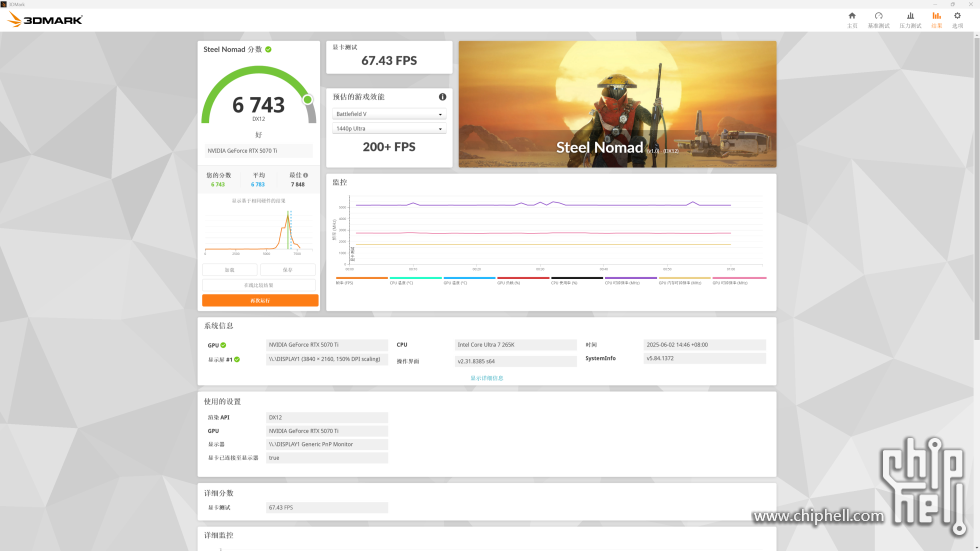Image resolution: width=980 pixels, height=551 pixels.
Task: Click the DX12 渲染 API setting value
Action: click(x=327, y=417)
